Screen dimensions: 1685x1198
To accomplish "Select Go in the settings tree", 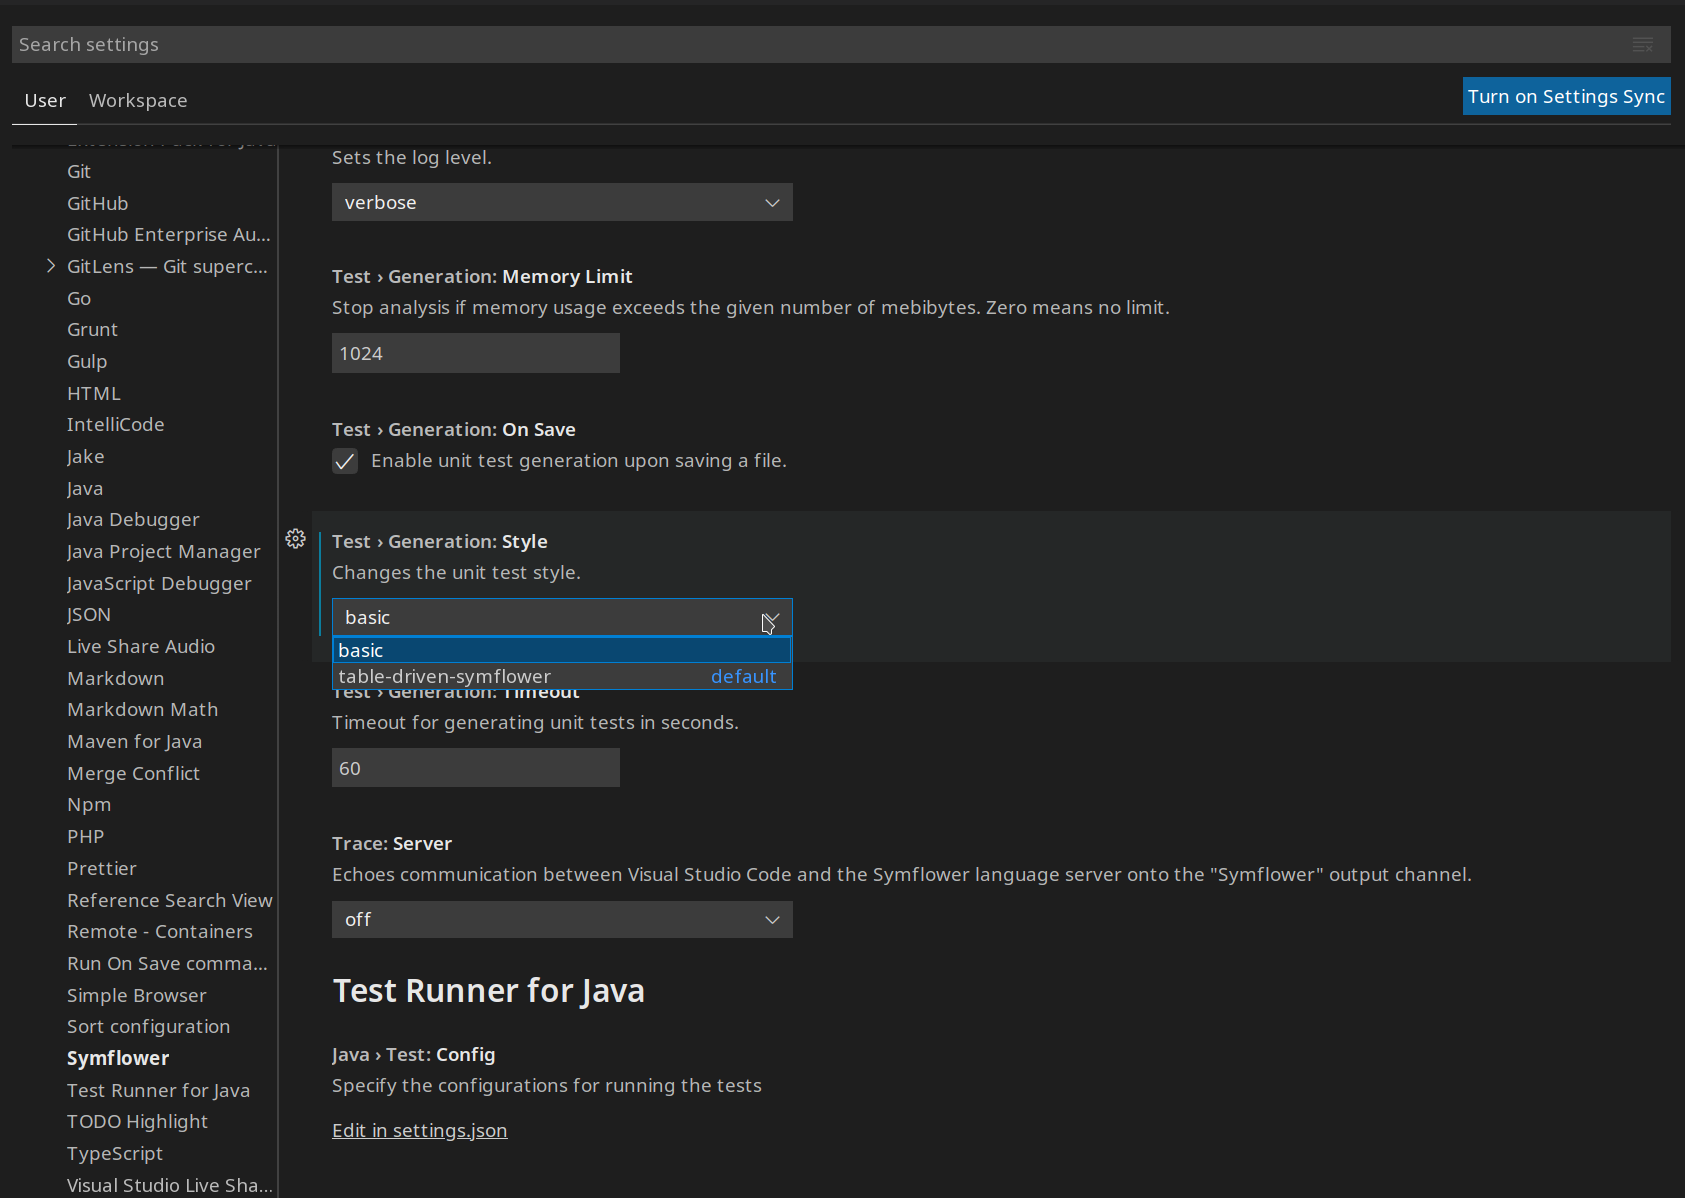I will [79, 298].
